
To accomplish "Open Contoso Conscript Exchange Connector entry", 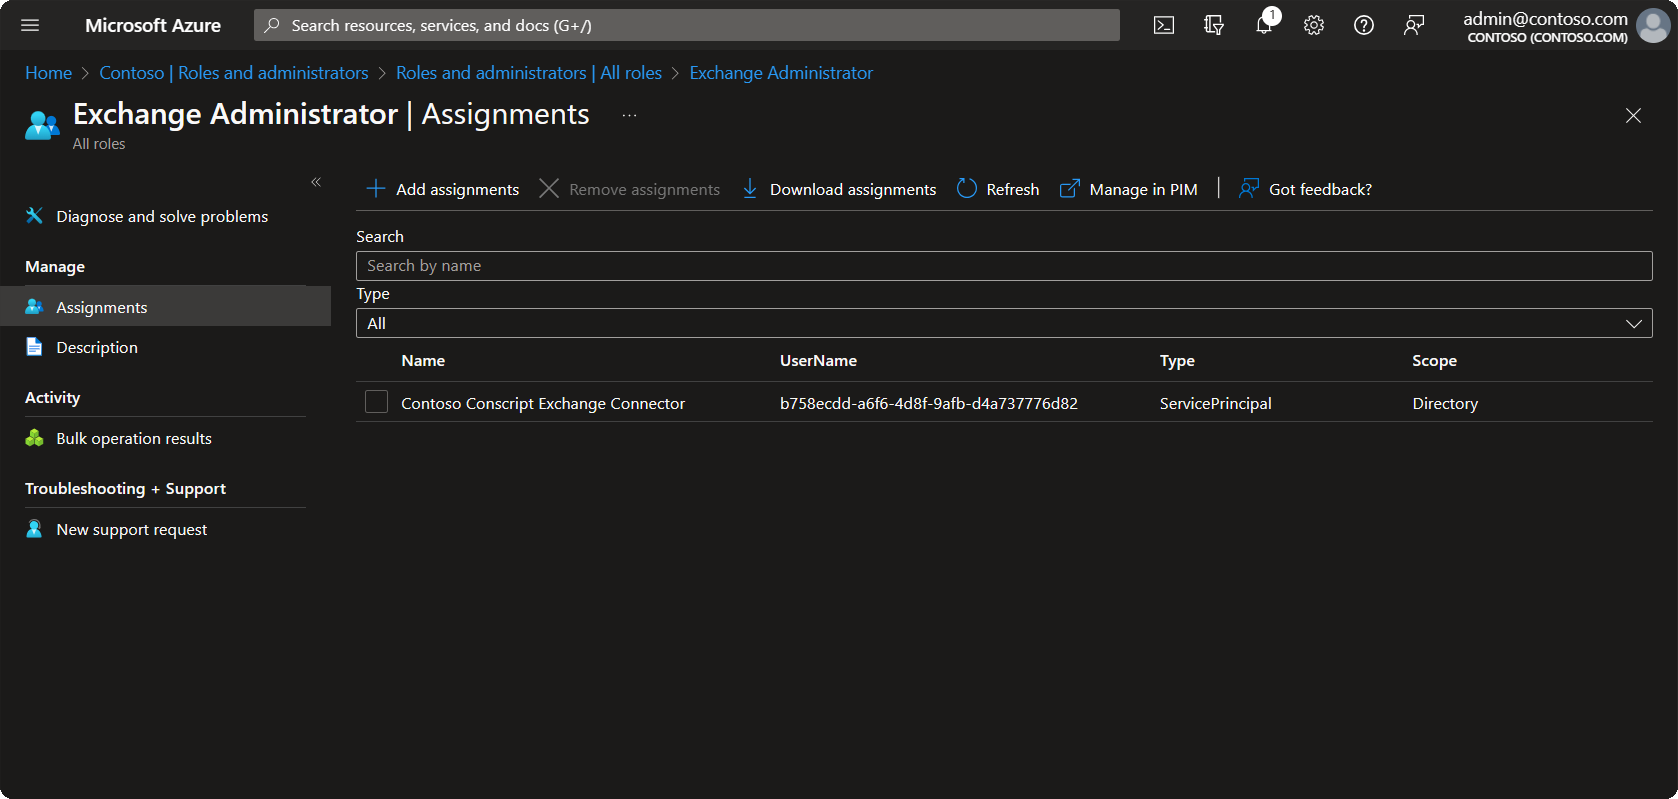I will [543, 403].
